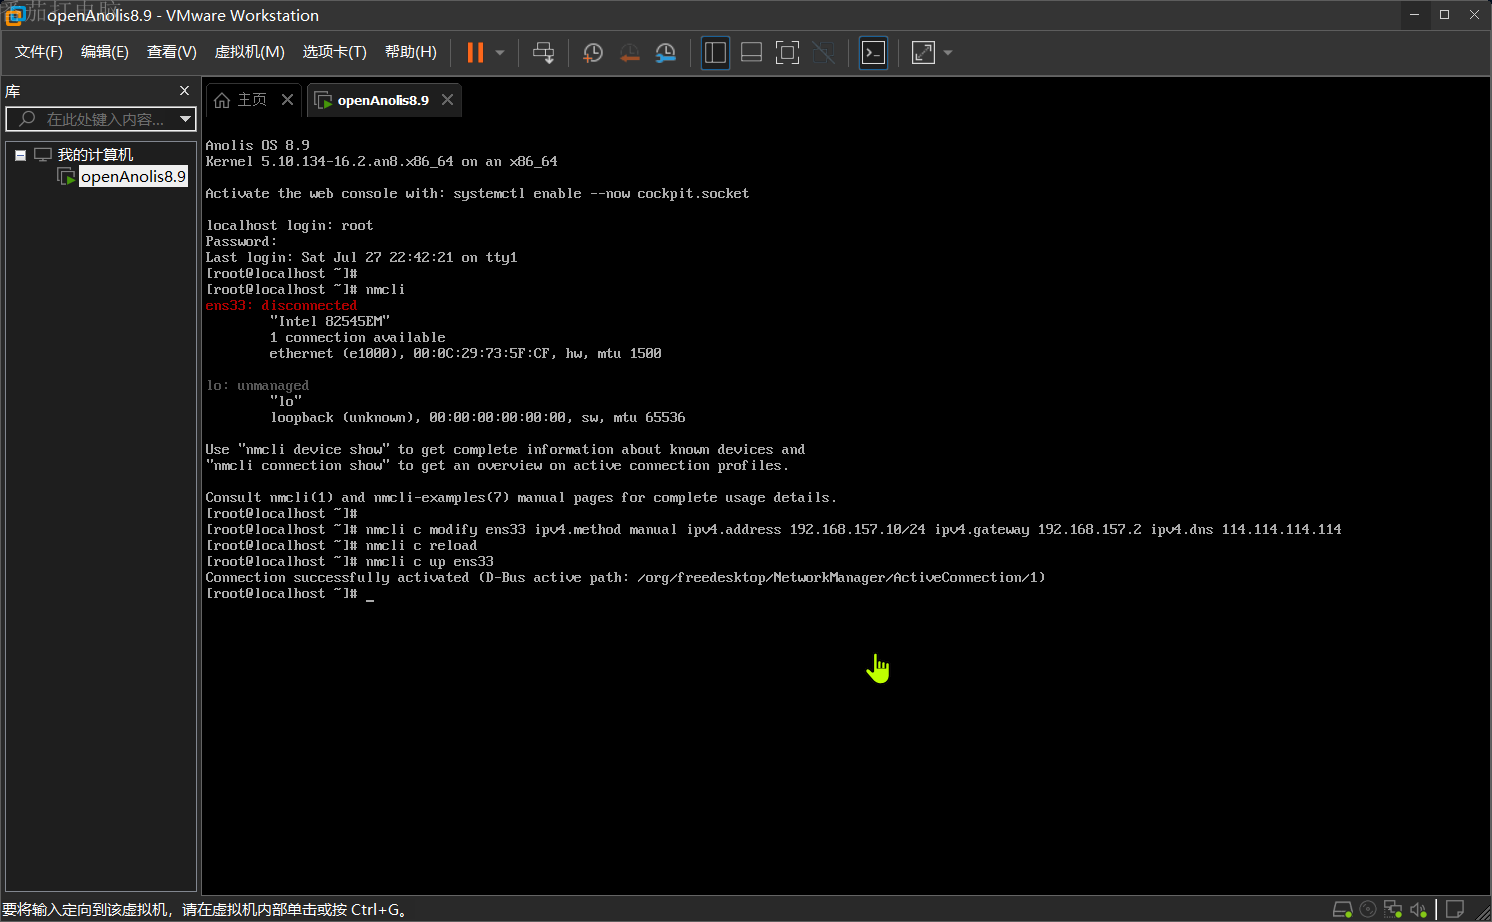
Task: Close the openAnolis8.9 tab
Action: 447,99
